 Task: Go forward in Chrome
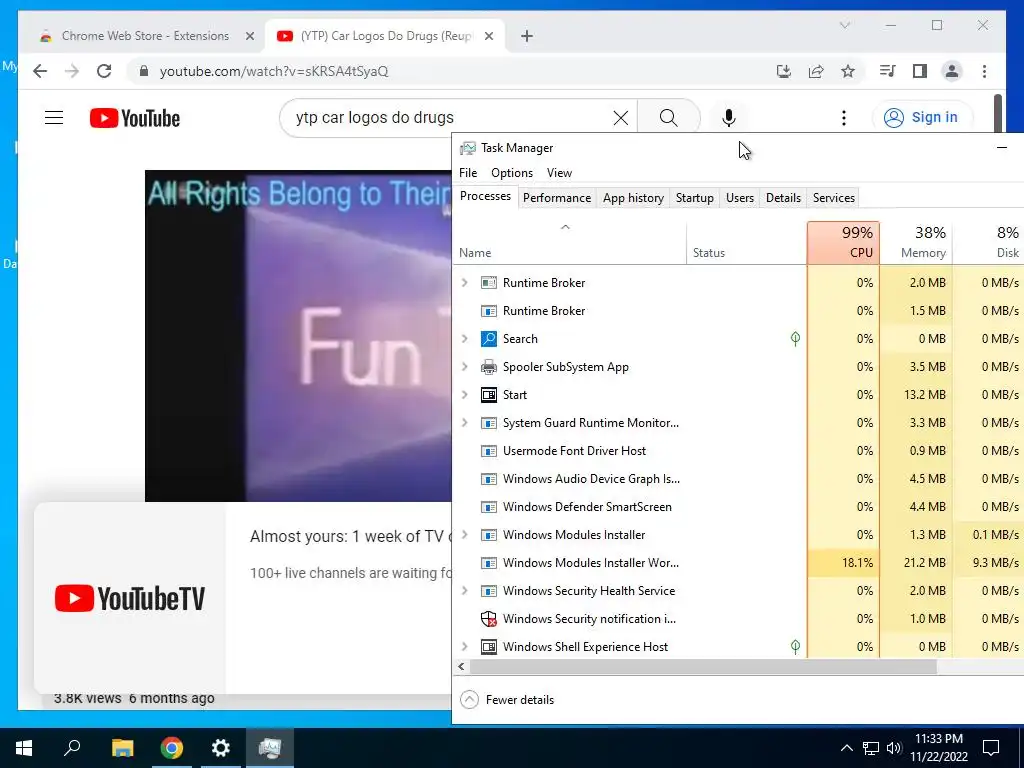tap(72, 71)
